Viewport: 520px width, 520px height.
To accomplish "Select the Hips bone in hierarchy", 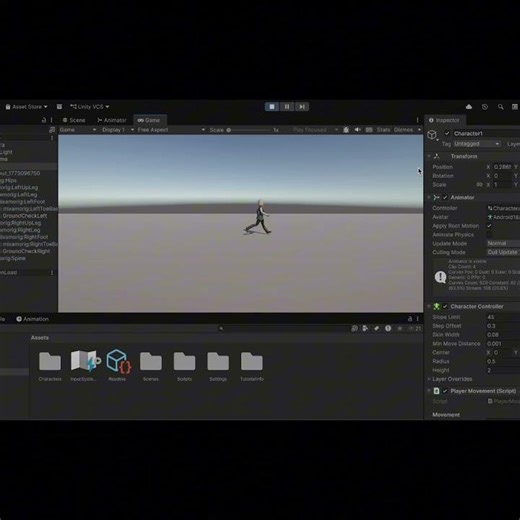I will pyautogui.click(x=8, y=180).
